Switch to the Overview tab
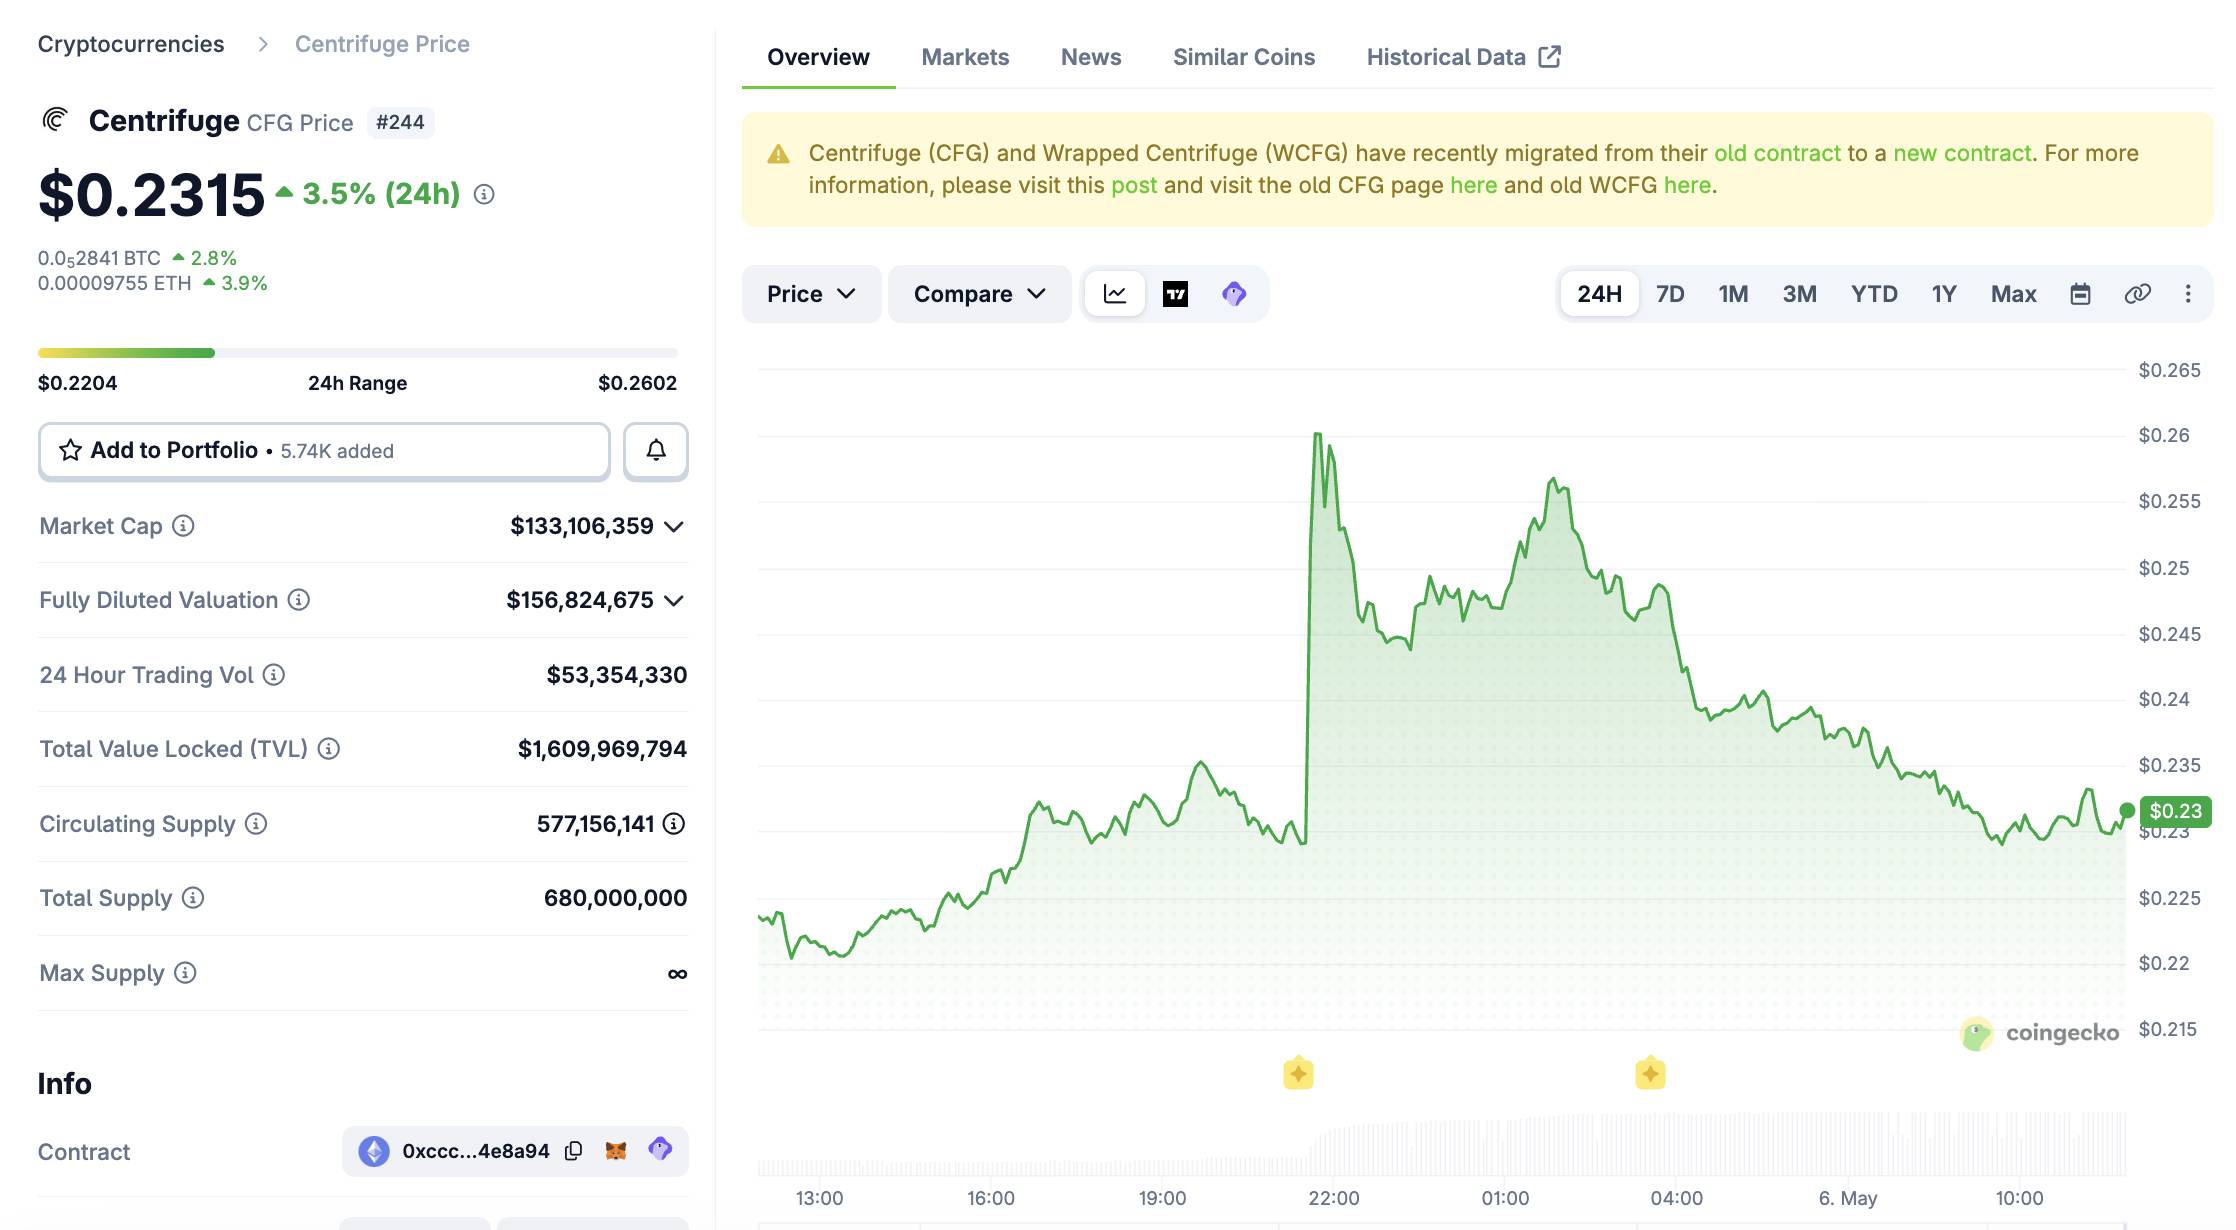The height and width of the screenshot is (1230, 2236). [818, 57]
